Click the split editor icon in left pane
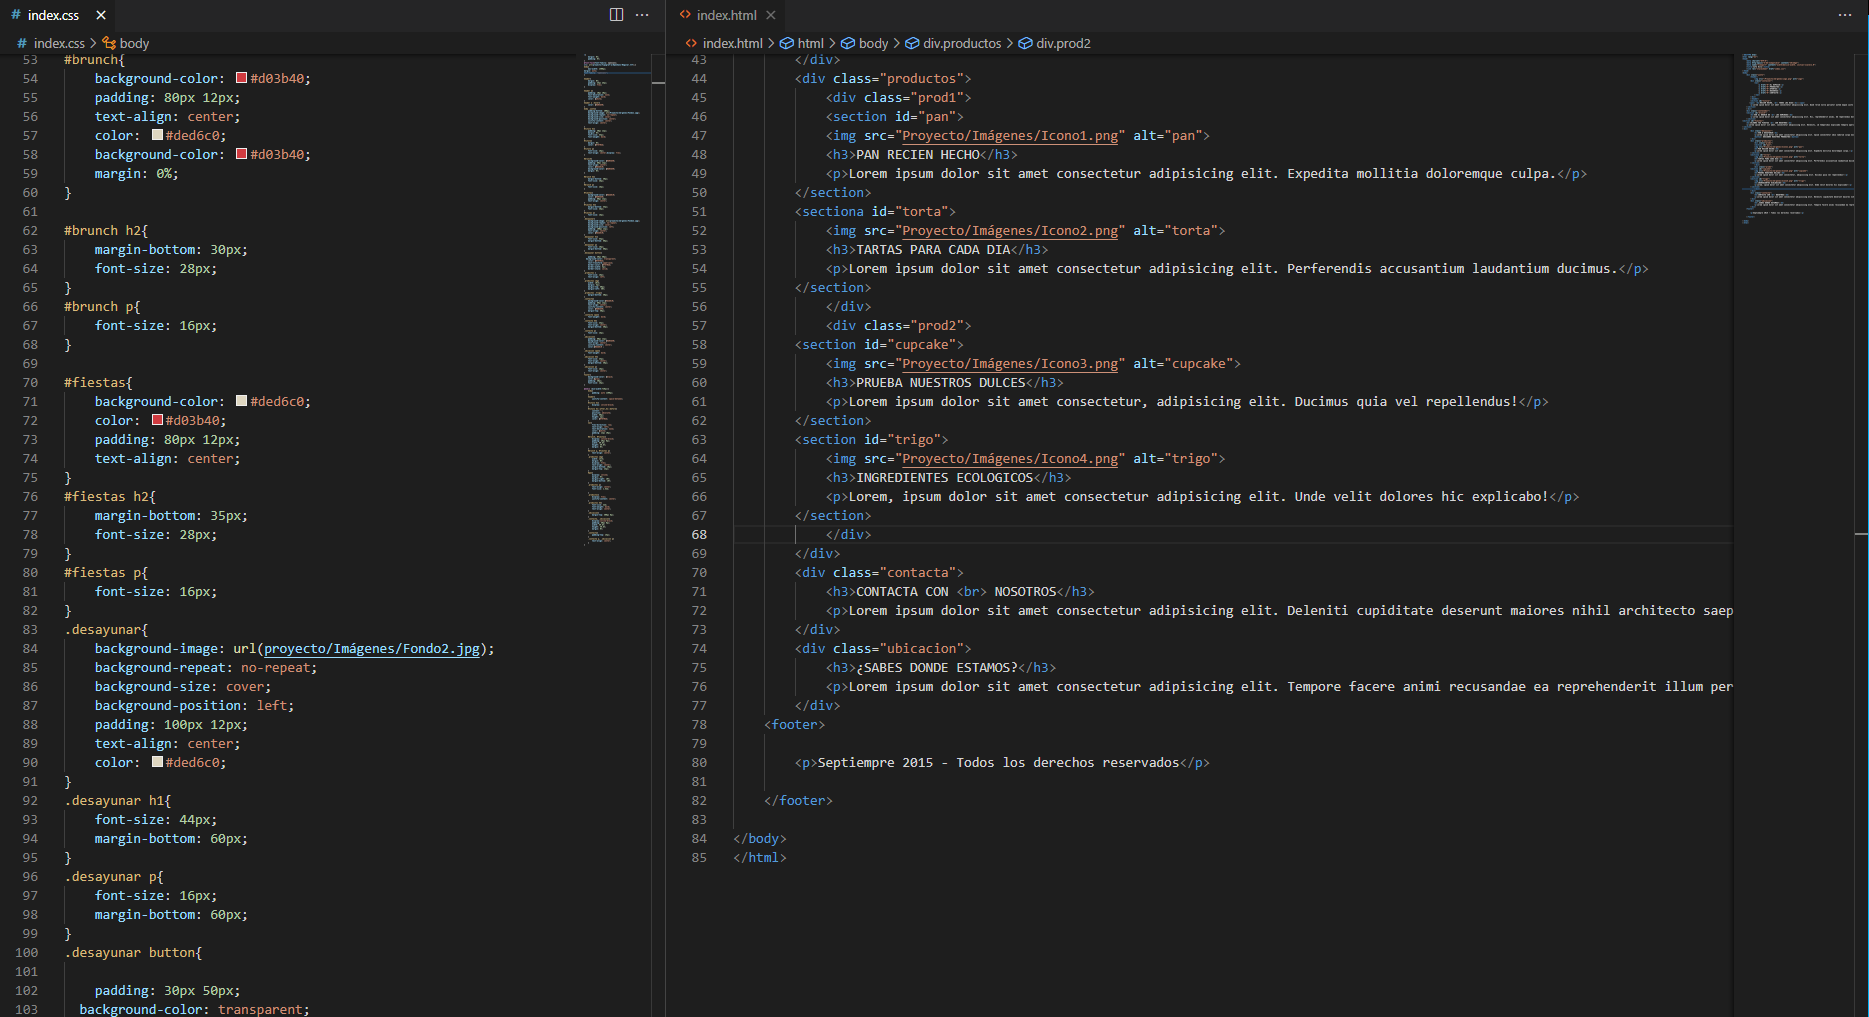The height and width of the screenshot is (1017, 1869). click(x=616, y=15)
